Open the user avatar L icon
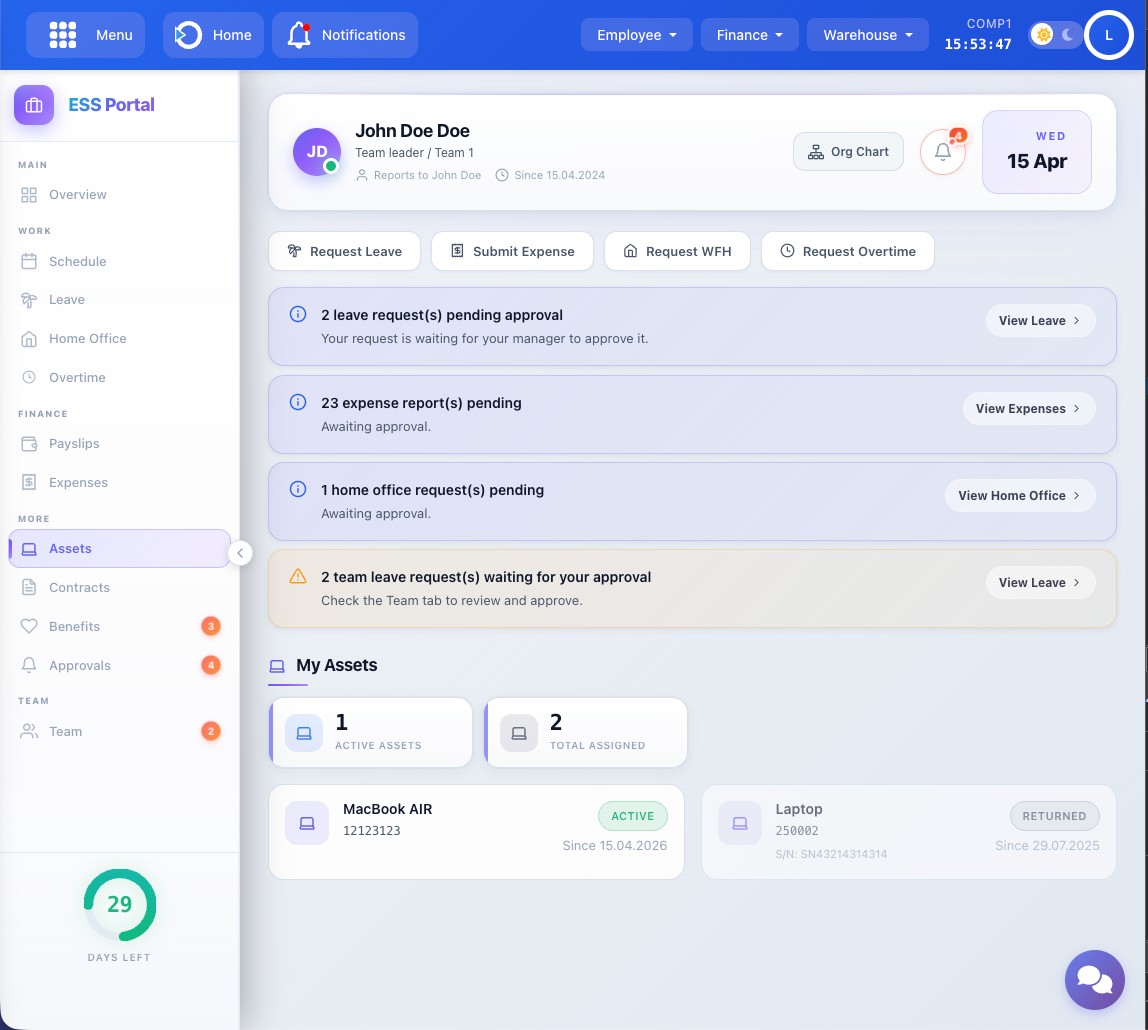This screenshot has height=1030, width=1148. [1108, 35]
